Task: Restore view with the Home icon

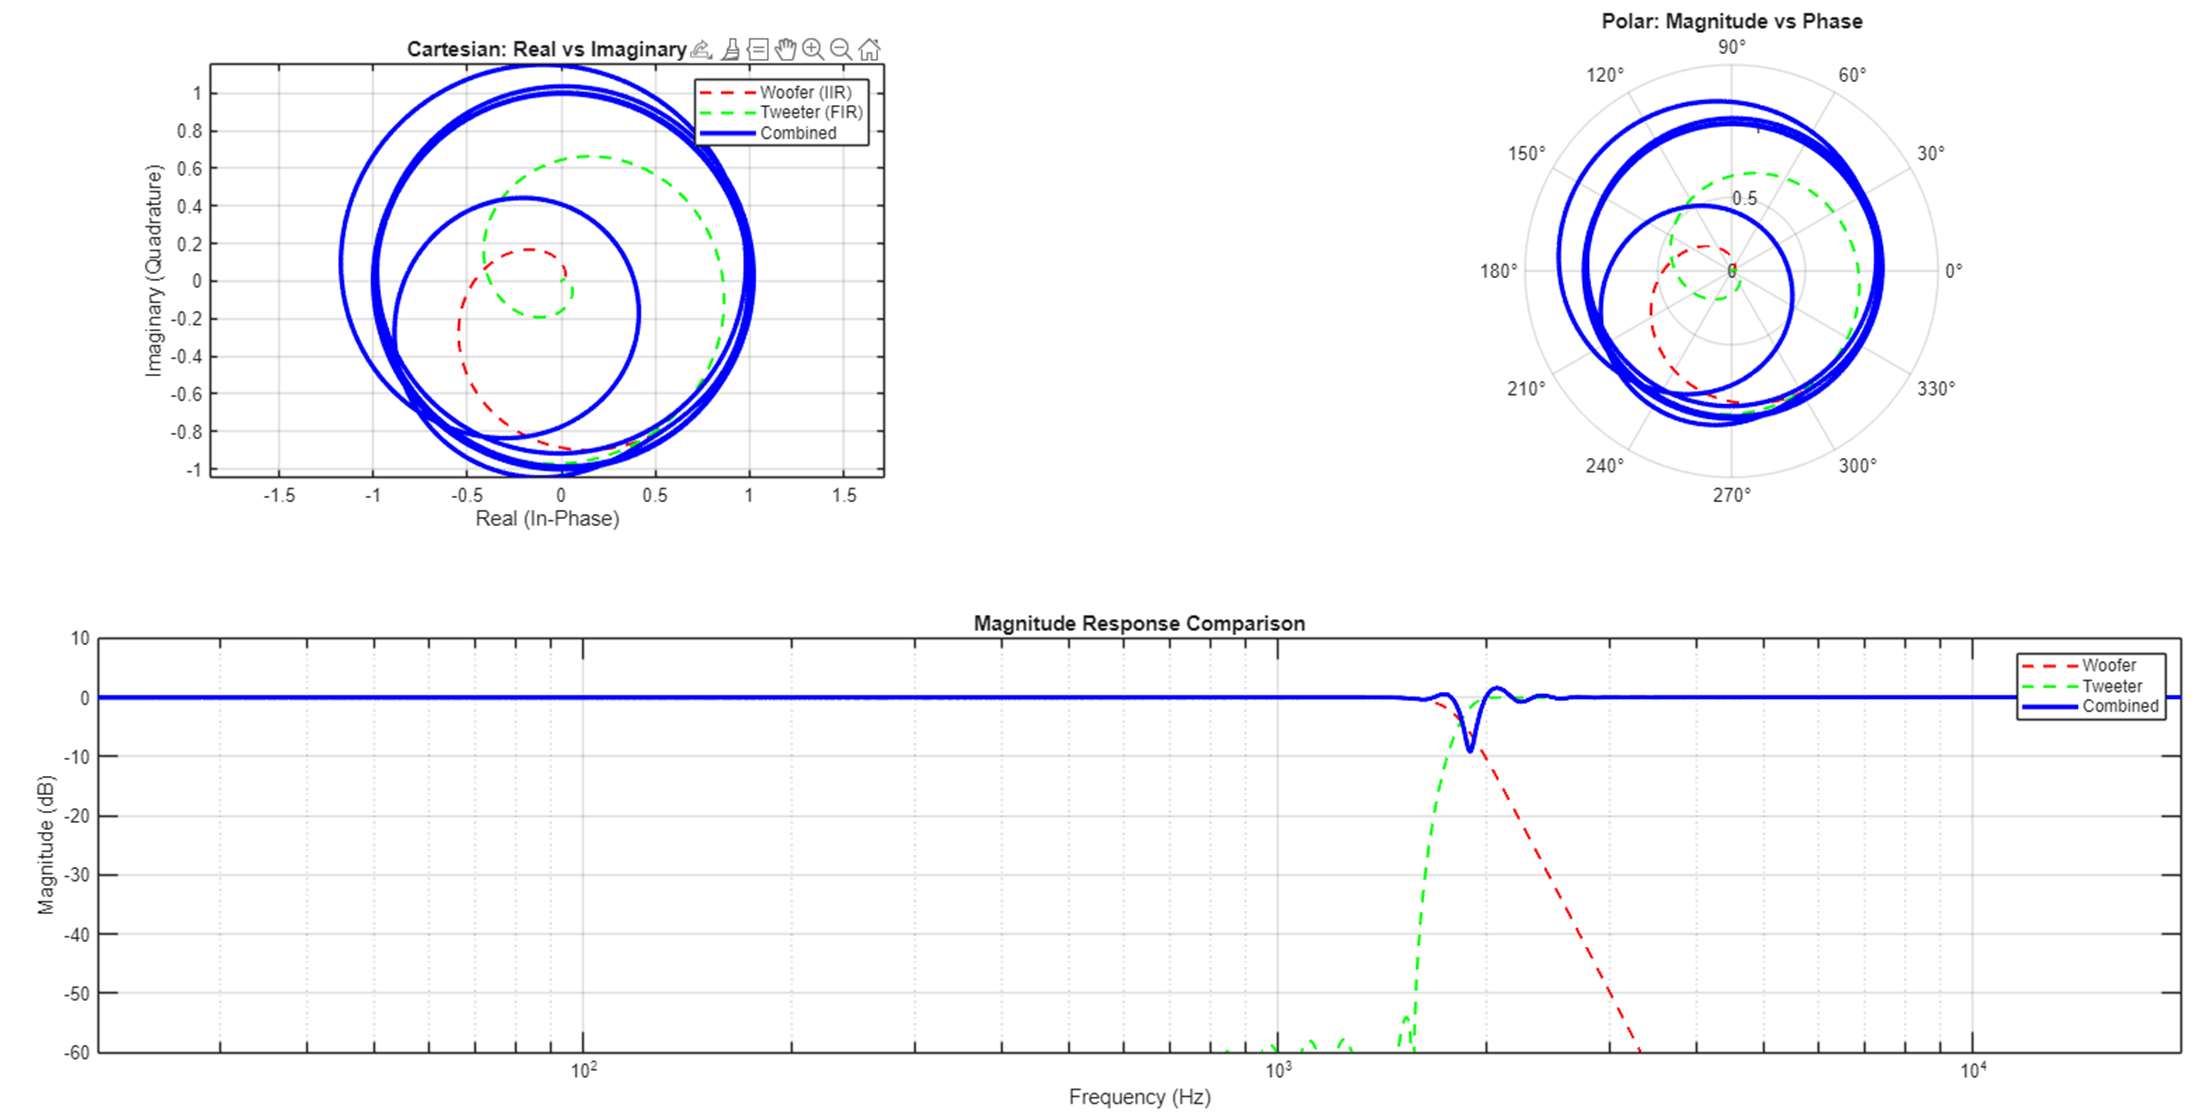Action: tap(869, 49)
